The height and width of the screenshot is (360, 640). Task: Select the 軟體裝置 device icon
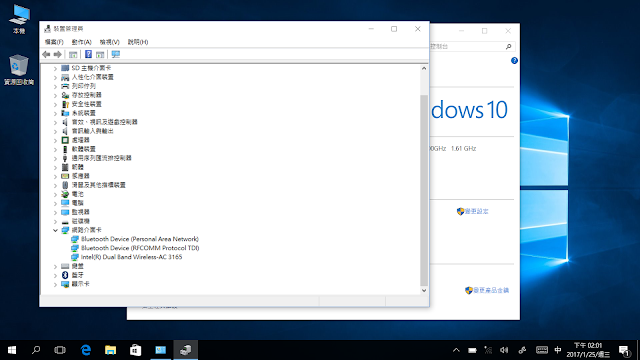coord(65,149)
